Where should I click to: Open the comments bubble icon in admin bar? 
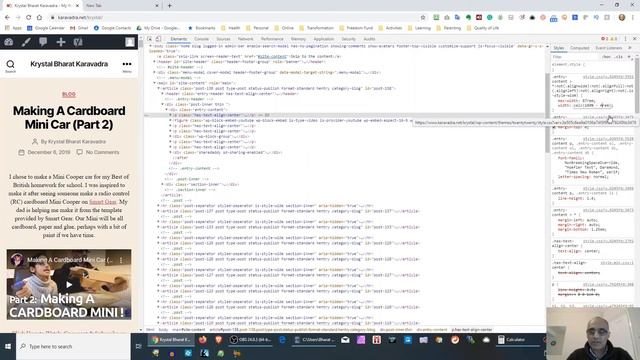(43, 42)
